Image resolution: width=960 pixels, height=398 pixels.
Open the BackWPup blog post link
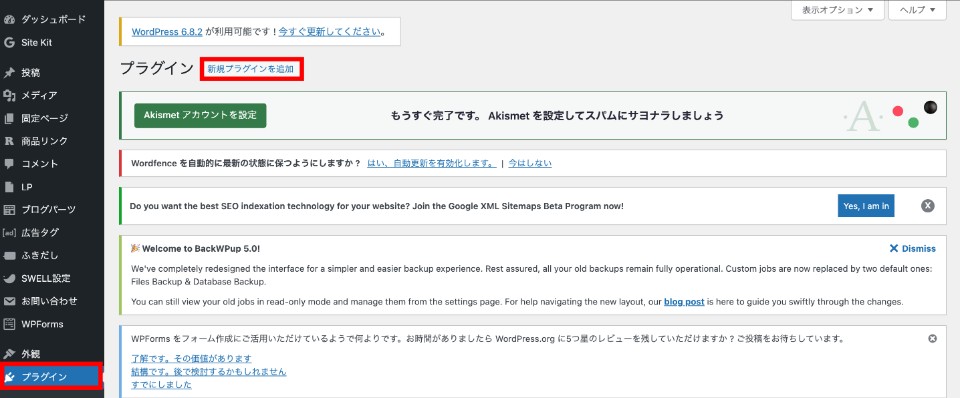tap(684, 302)
